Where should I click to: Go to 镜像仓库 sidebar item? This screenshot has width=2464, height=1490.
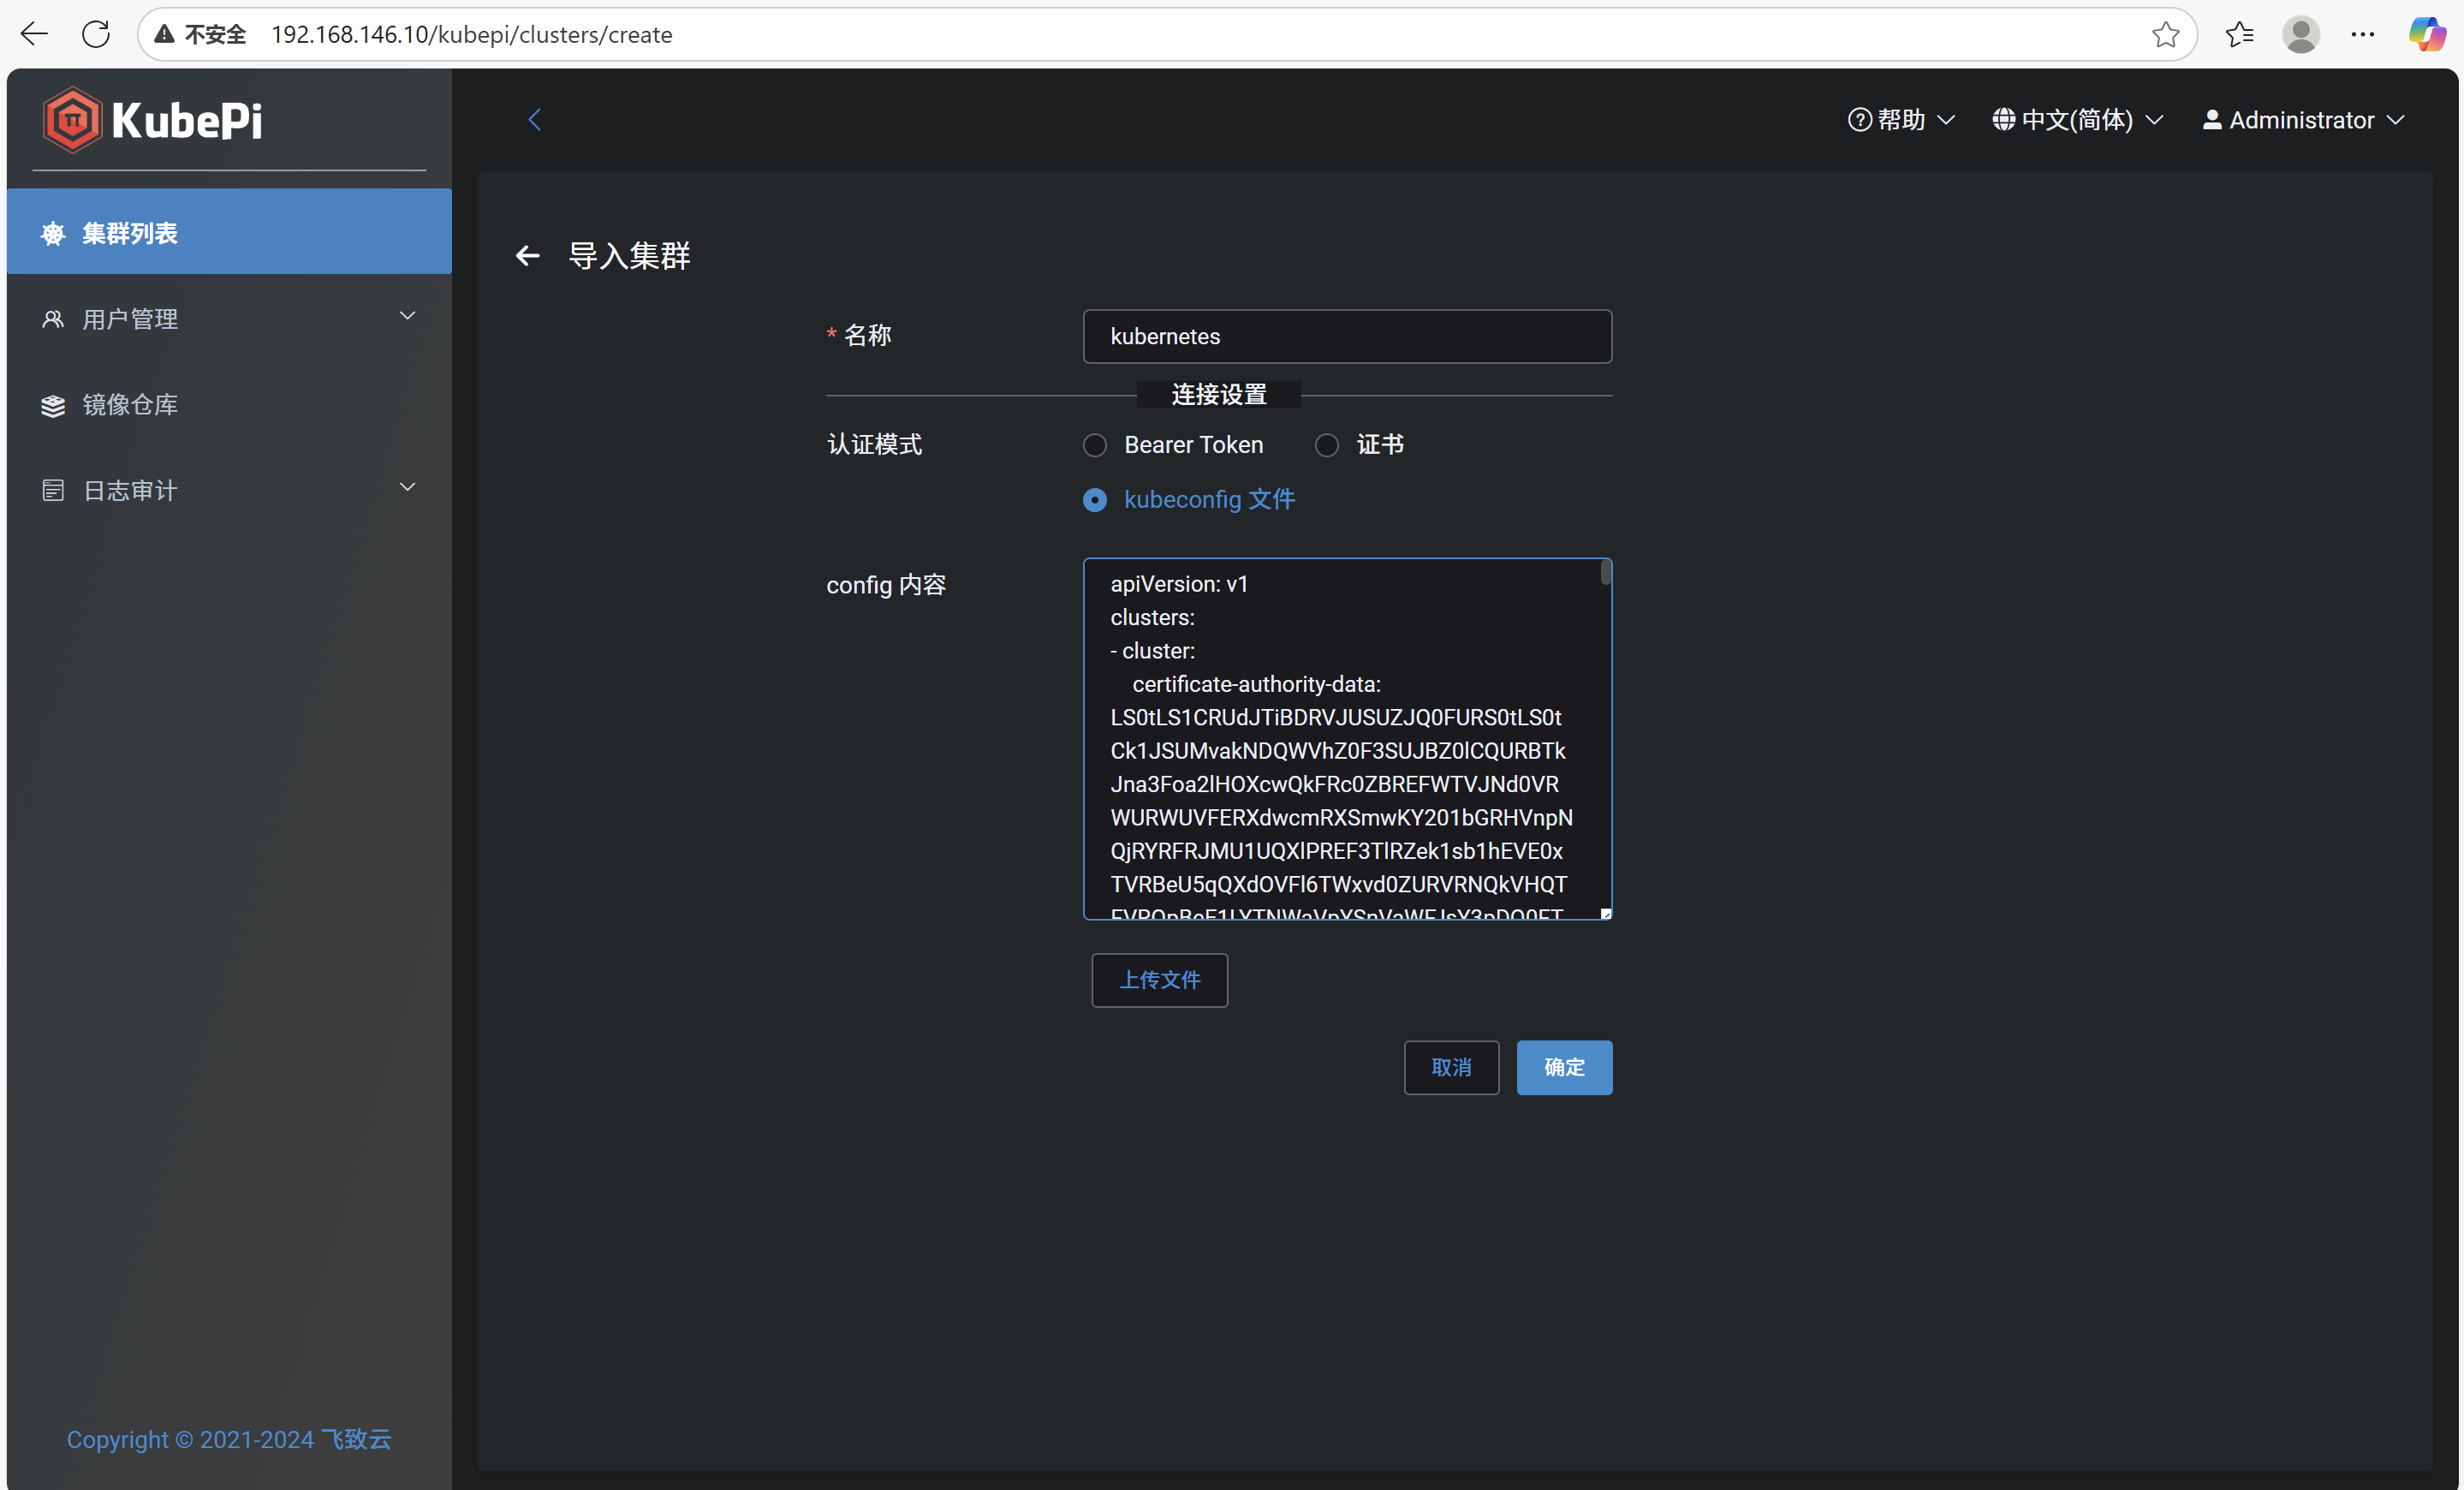(130, 405)
